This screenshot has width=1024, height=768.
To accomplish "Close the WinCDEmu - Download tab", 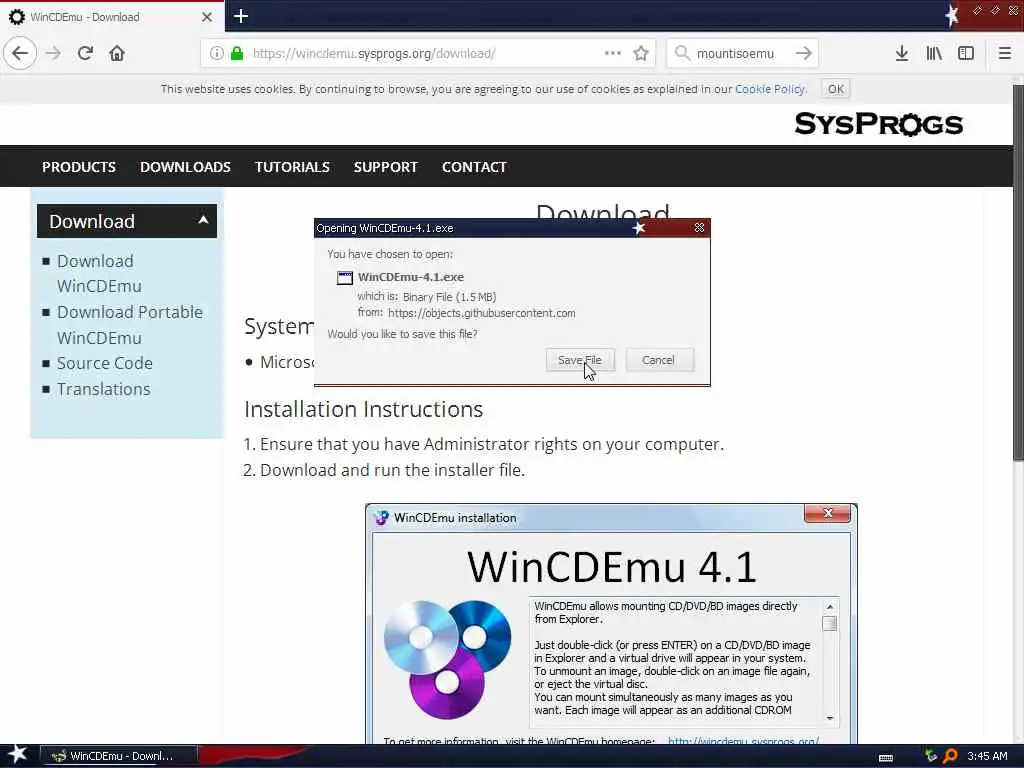I will (x=207, y=17).
